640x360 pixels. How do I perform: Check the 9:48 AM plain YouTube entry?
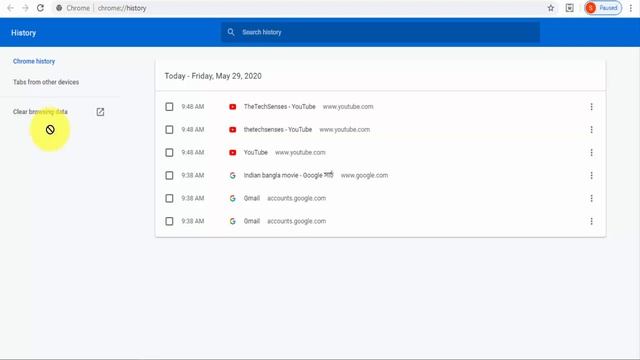(x=169, y=152)
